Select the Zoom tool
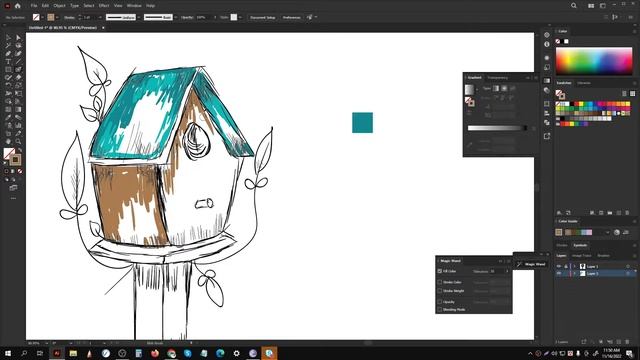 click(18, 141)
